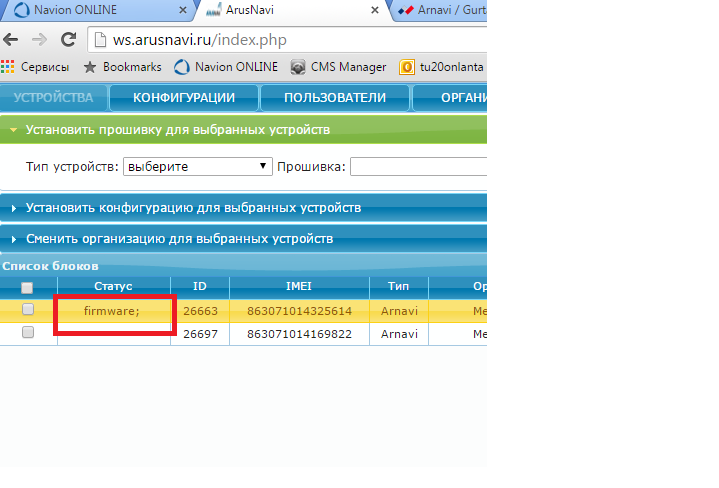Viewport: 719px width, 488px height.
Task: Expand Сменить организацию для выбранных устройств
Action: coord(179,240)
